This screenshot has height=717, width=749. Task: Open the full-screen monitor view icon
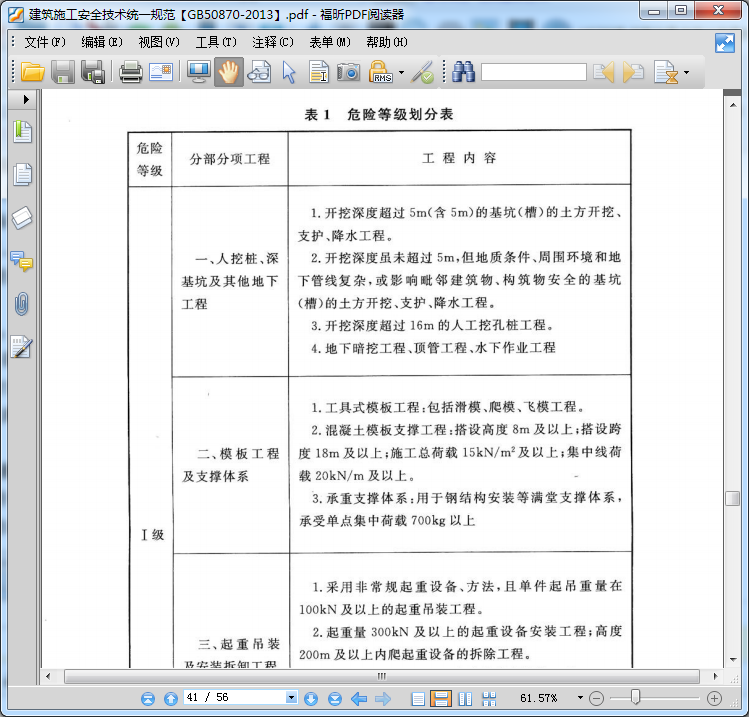click(x=199, y=73)
